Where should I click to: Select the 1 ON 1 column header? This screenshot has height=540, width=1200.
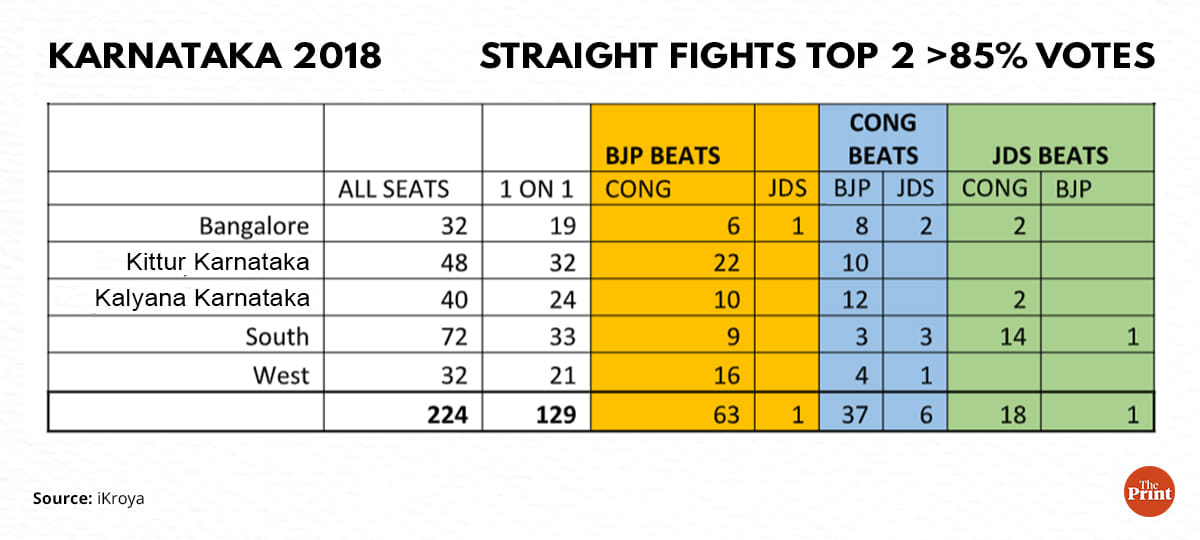coord(536,188)
